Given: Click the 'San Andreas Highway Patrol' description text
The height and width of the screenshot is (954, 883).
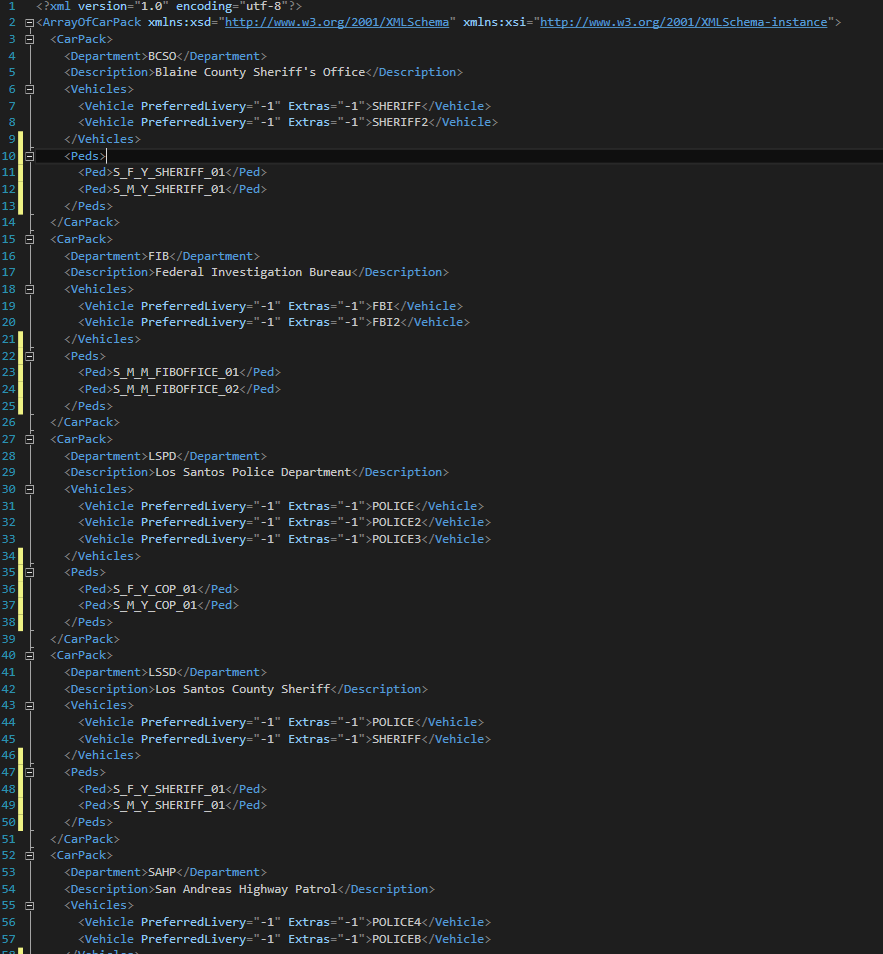Looking at the screenshot, I should point(246,890).
